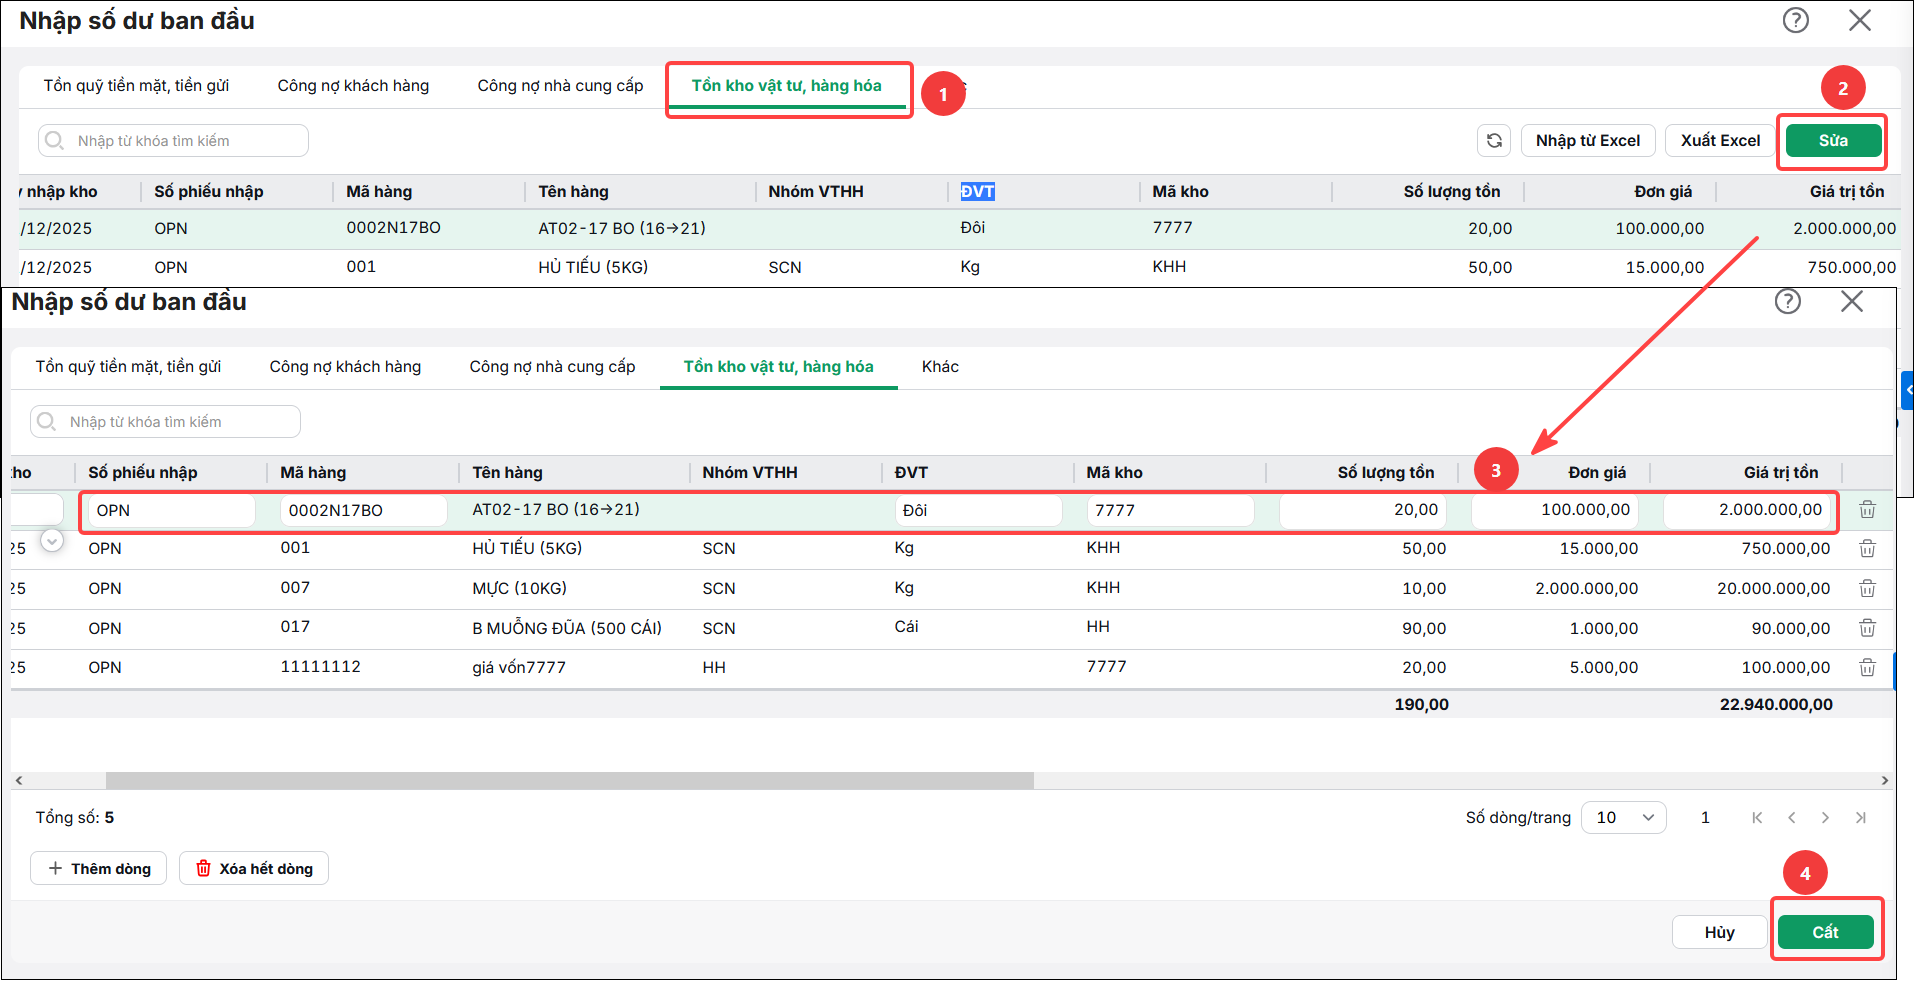Click the green Sửa button
Viewport: 1914px width, 989px height.
[x=1833, y=141]
